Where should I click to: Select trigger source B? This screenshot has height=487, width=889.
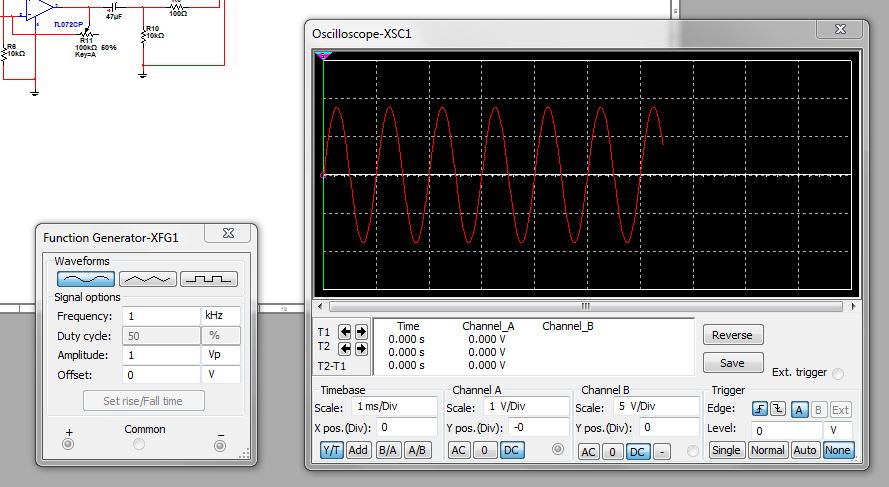[x=818, y=409]
